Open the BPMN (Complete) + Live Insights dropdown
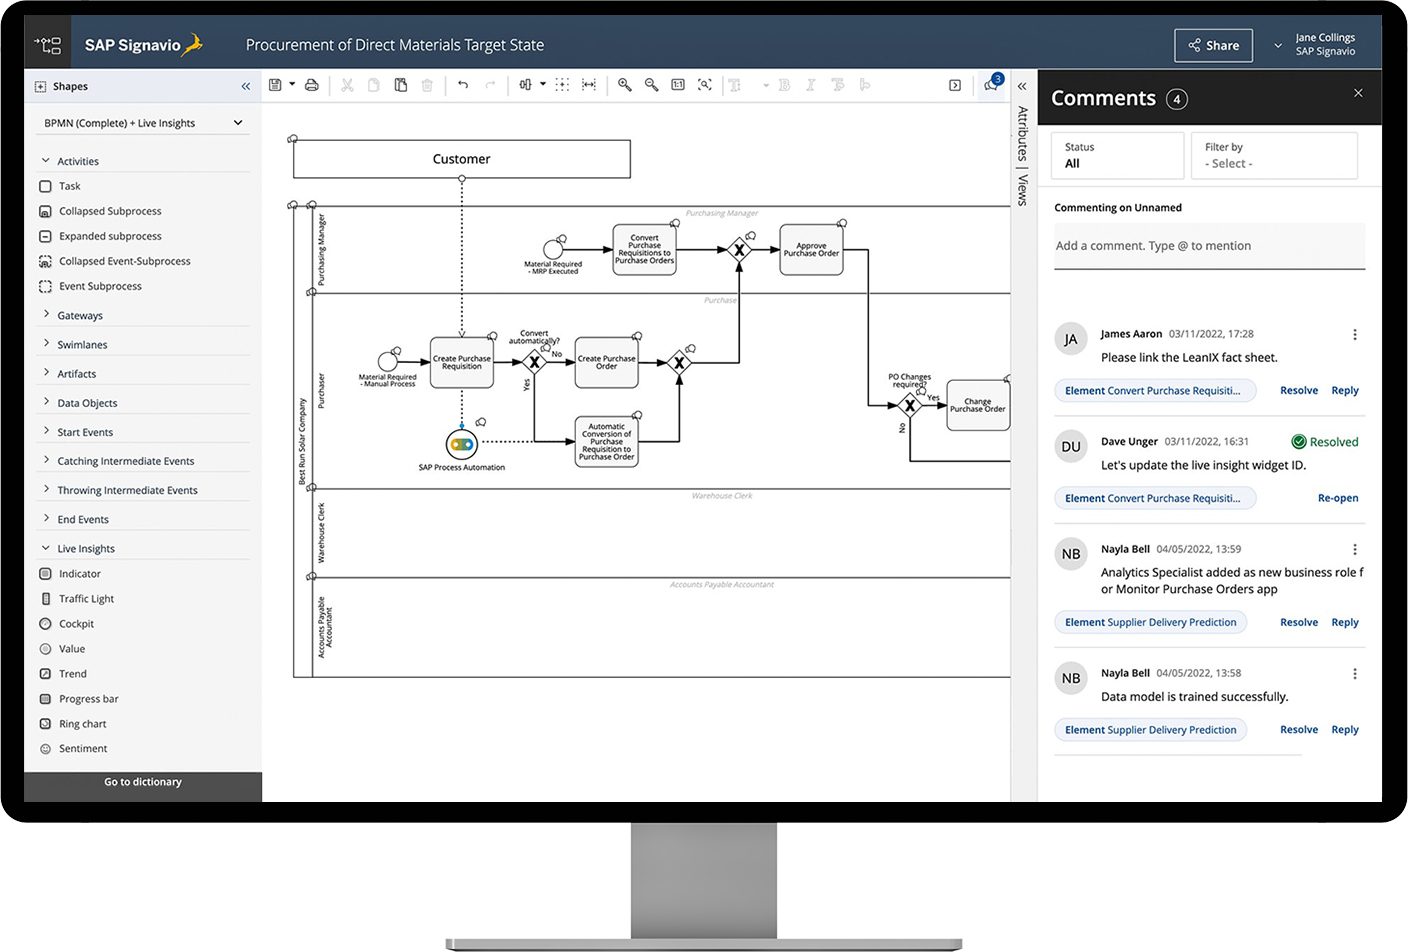 point(142,123)
